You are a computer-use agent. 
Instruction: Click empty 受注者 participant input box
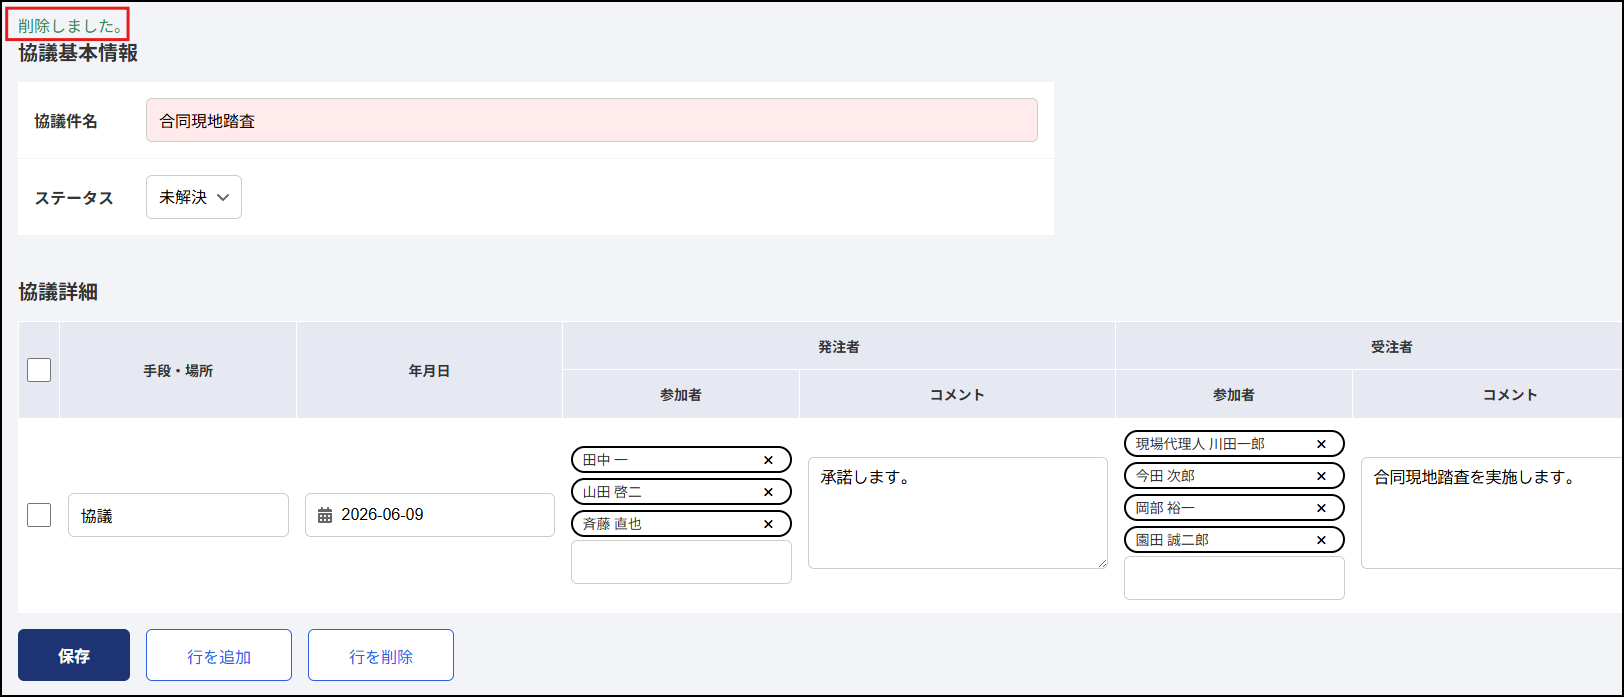click(1234, 578)
